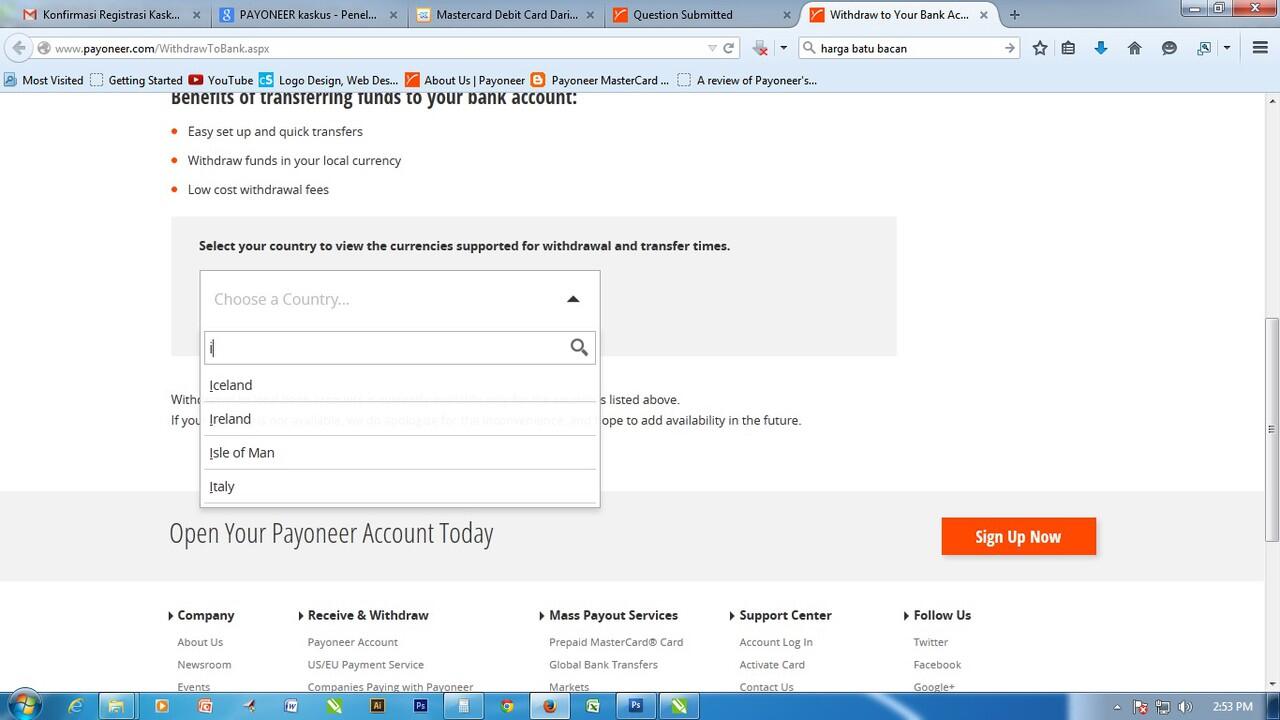Open Payoneer Account footer link
This screenshot has width=1280, height=720.
click(352, 642)
